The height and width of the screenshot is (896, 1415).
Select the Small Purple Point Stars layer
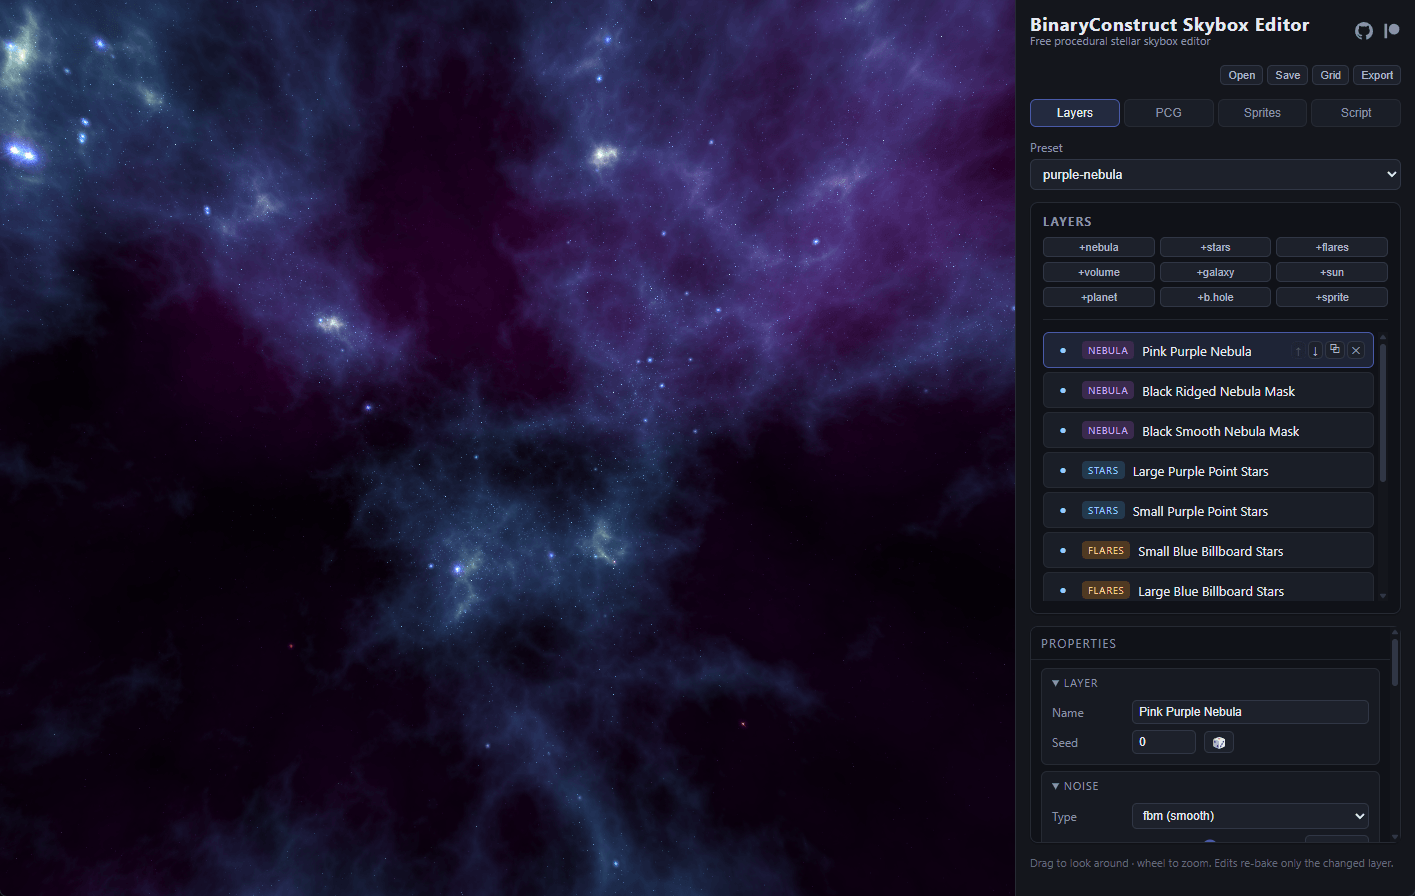pyautogui.click(x=1208, y=511)
